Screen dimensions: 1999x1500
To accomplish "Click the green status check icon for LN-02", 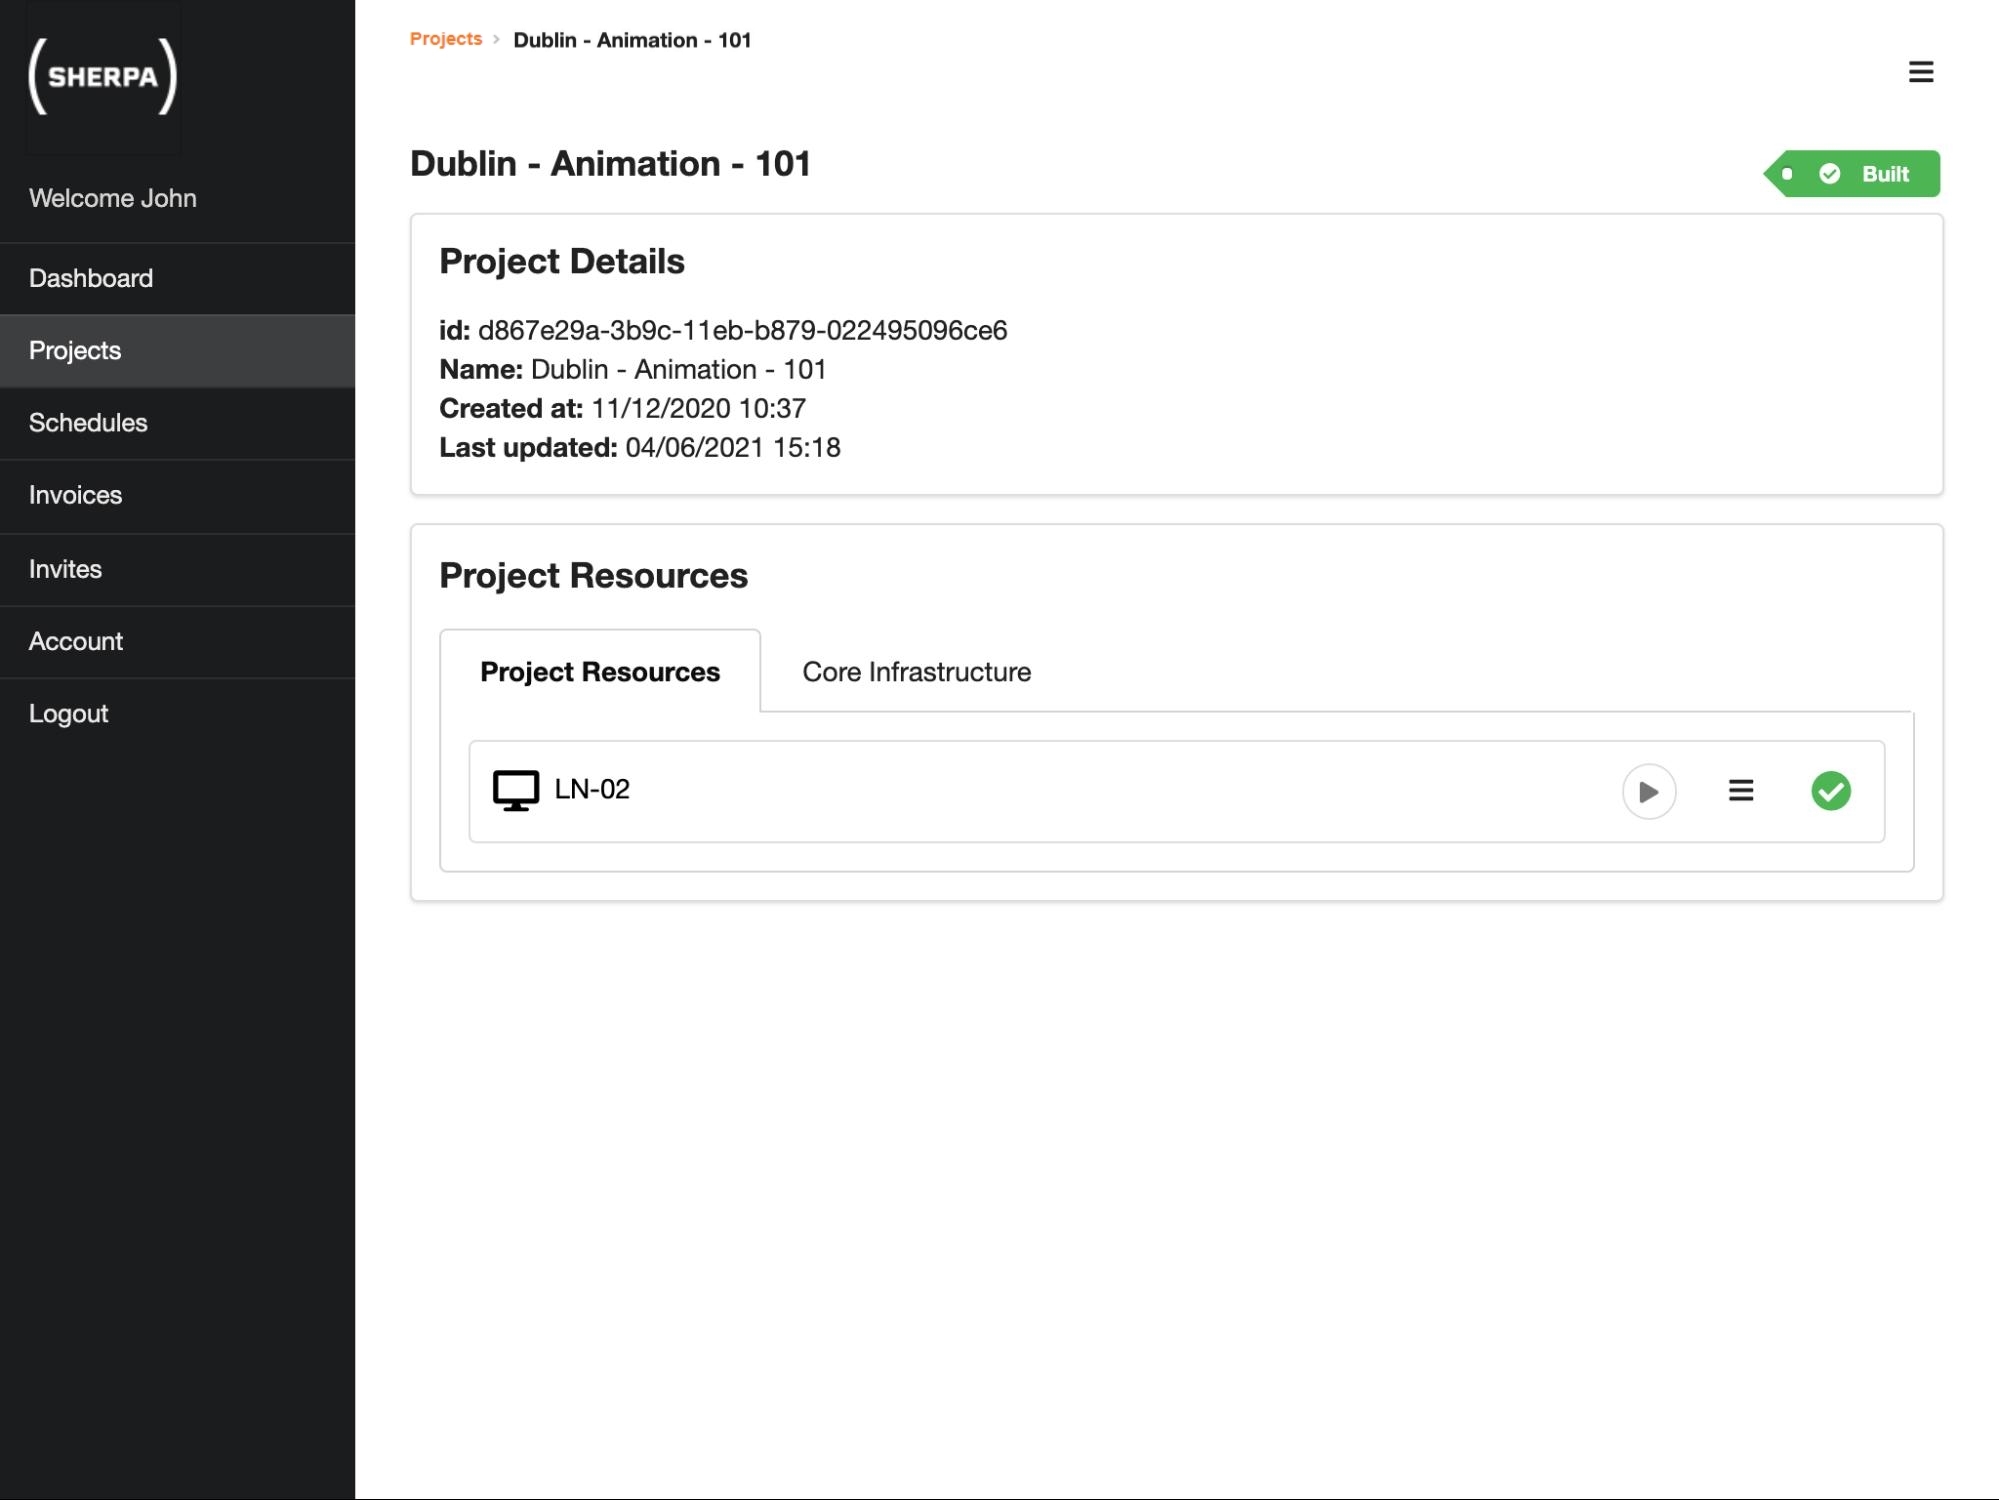I will coord(1832,791).
